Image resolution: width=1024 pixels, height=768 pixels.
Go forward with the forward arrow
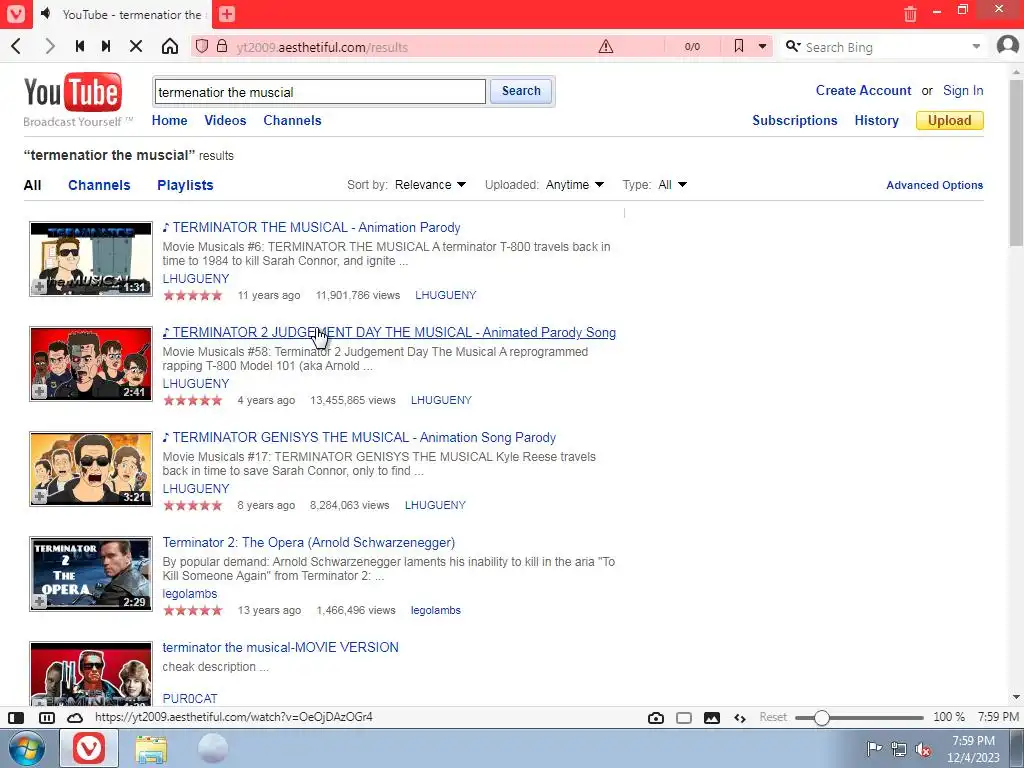click(x=50, y=46)
